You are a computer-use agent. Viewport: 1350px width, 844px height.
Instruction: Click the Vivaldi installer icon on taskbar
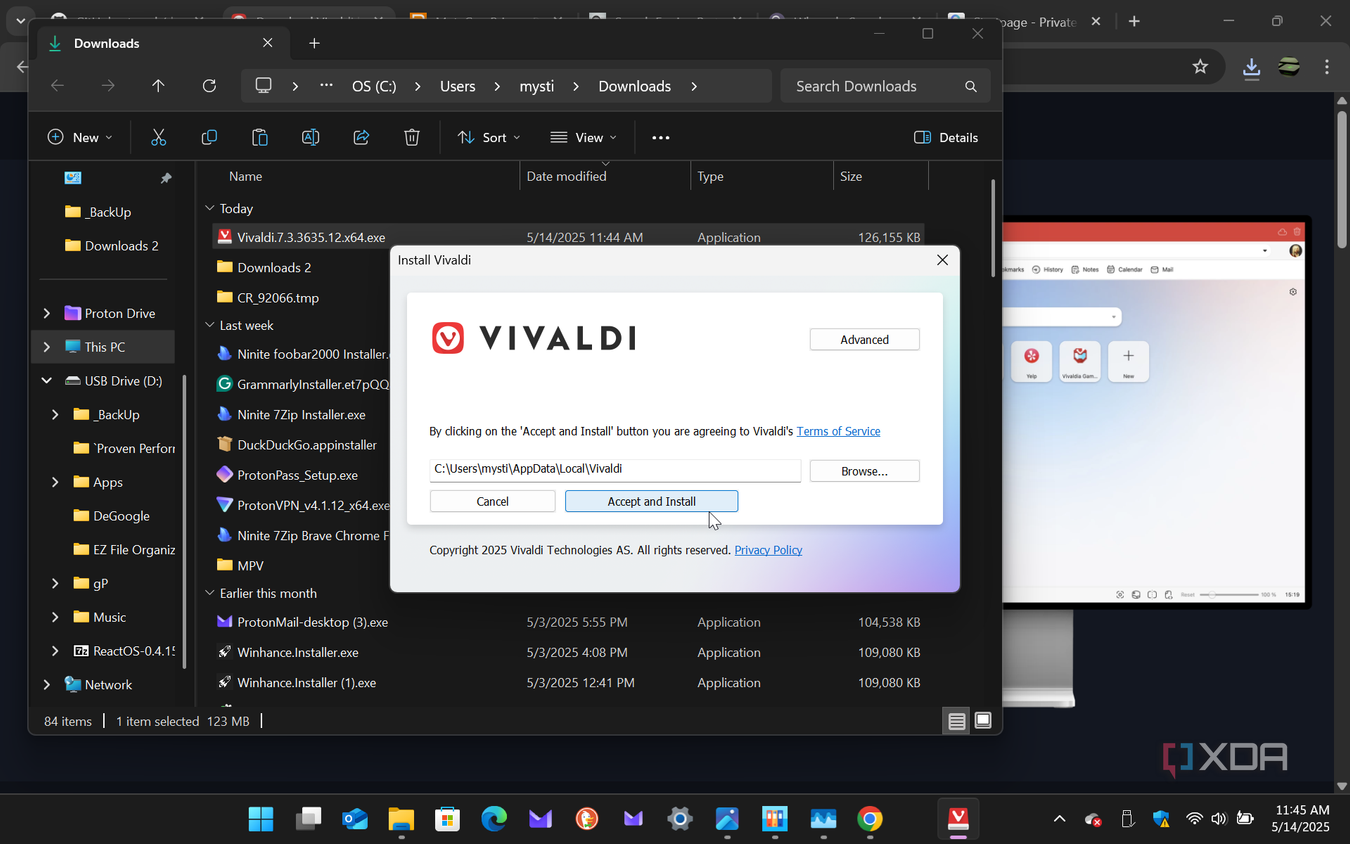point(958,819)
